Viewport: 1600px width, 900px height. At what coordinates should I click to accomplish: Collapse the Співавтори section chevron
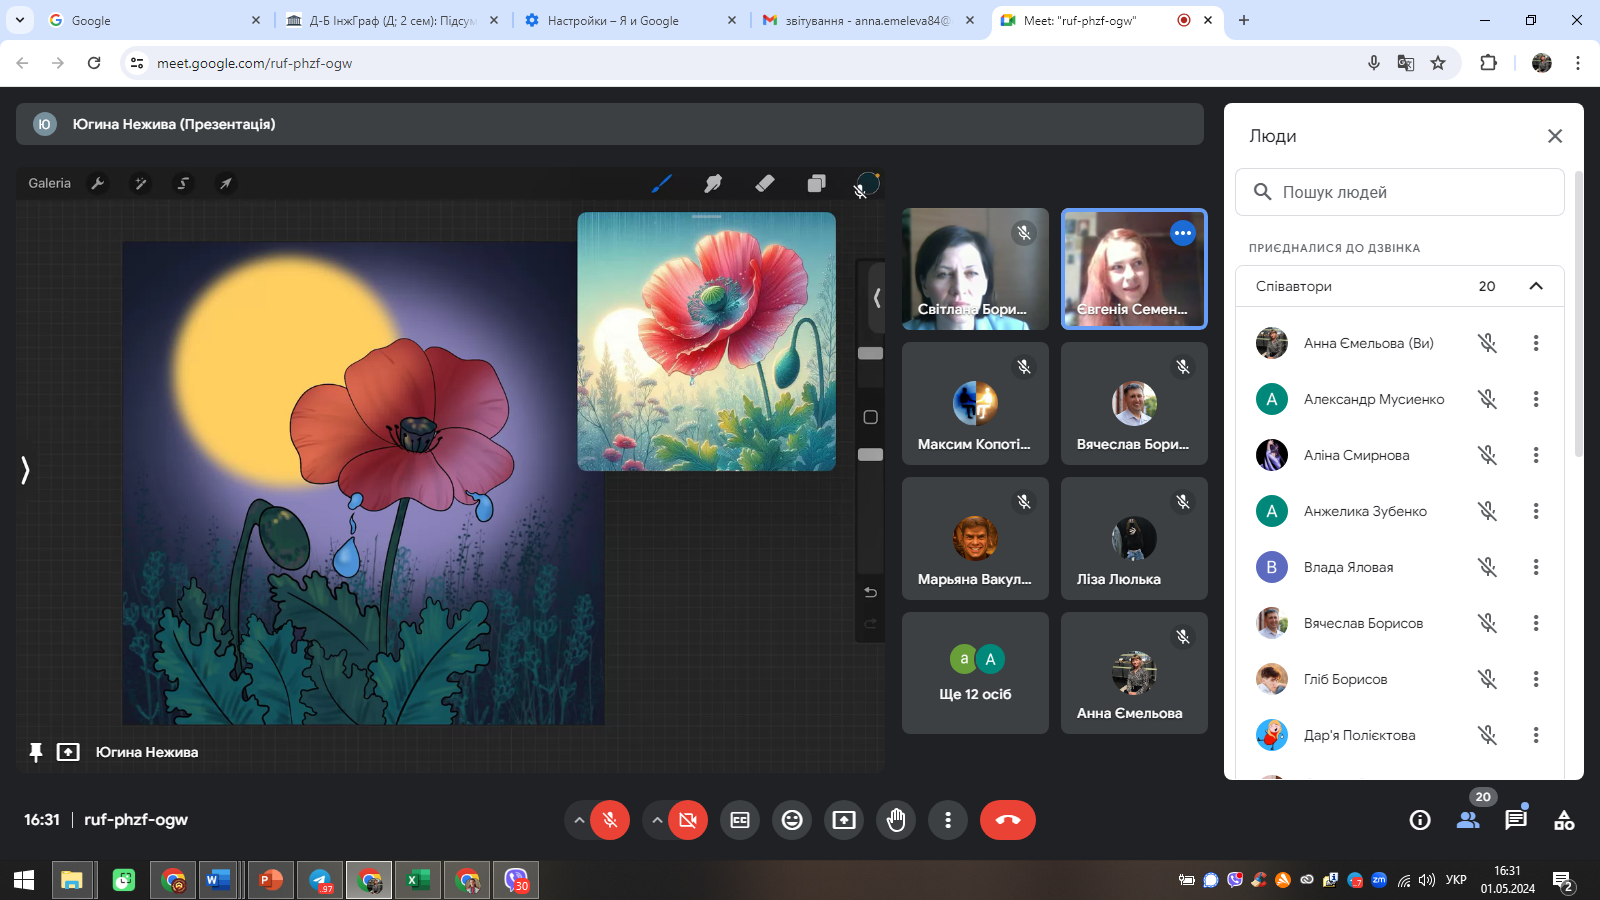[1536, 286]
